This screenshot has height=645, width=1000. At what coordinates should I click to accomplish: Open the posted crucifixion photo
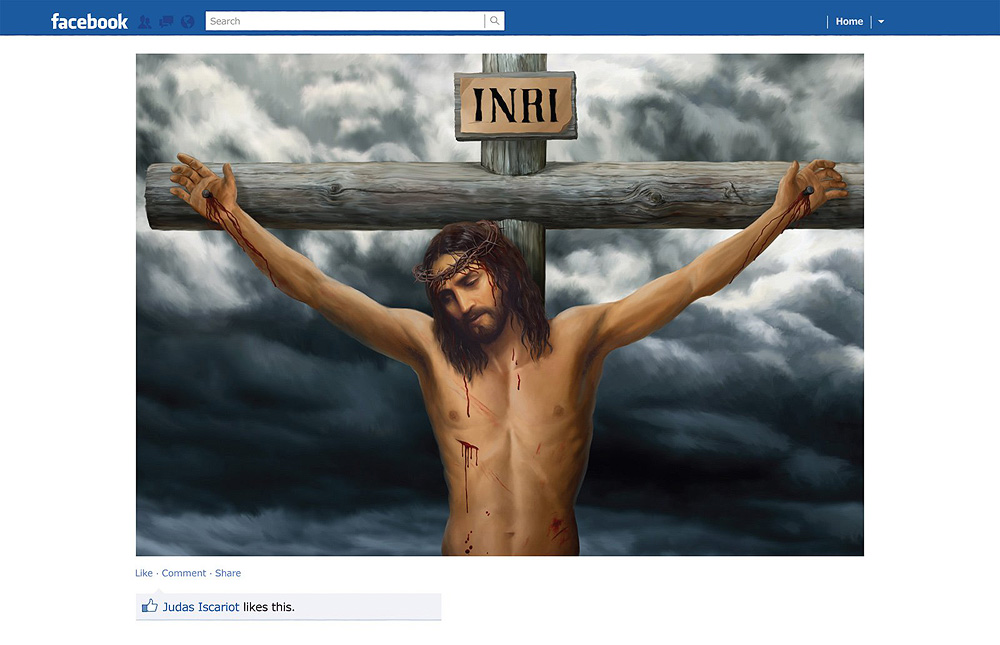click(x=499, y=304)
